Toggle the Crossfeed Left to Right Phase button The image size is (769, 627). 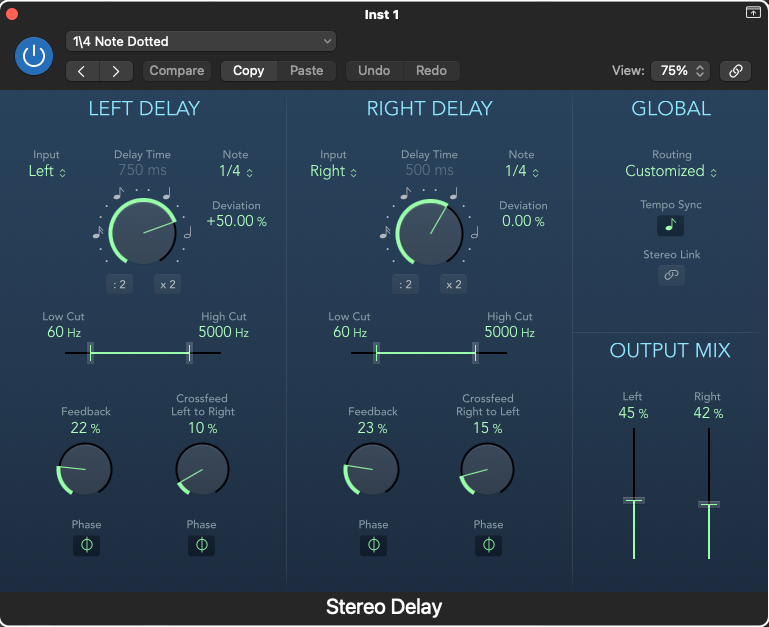pos(202,545)
